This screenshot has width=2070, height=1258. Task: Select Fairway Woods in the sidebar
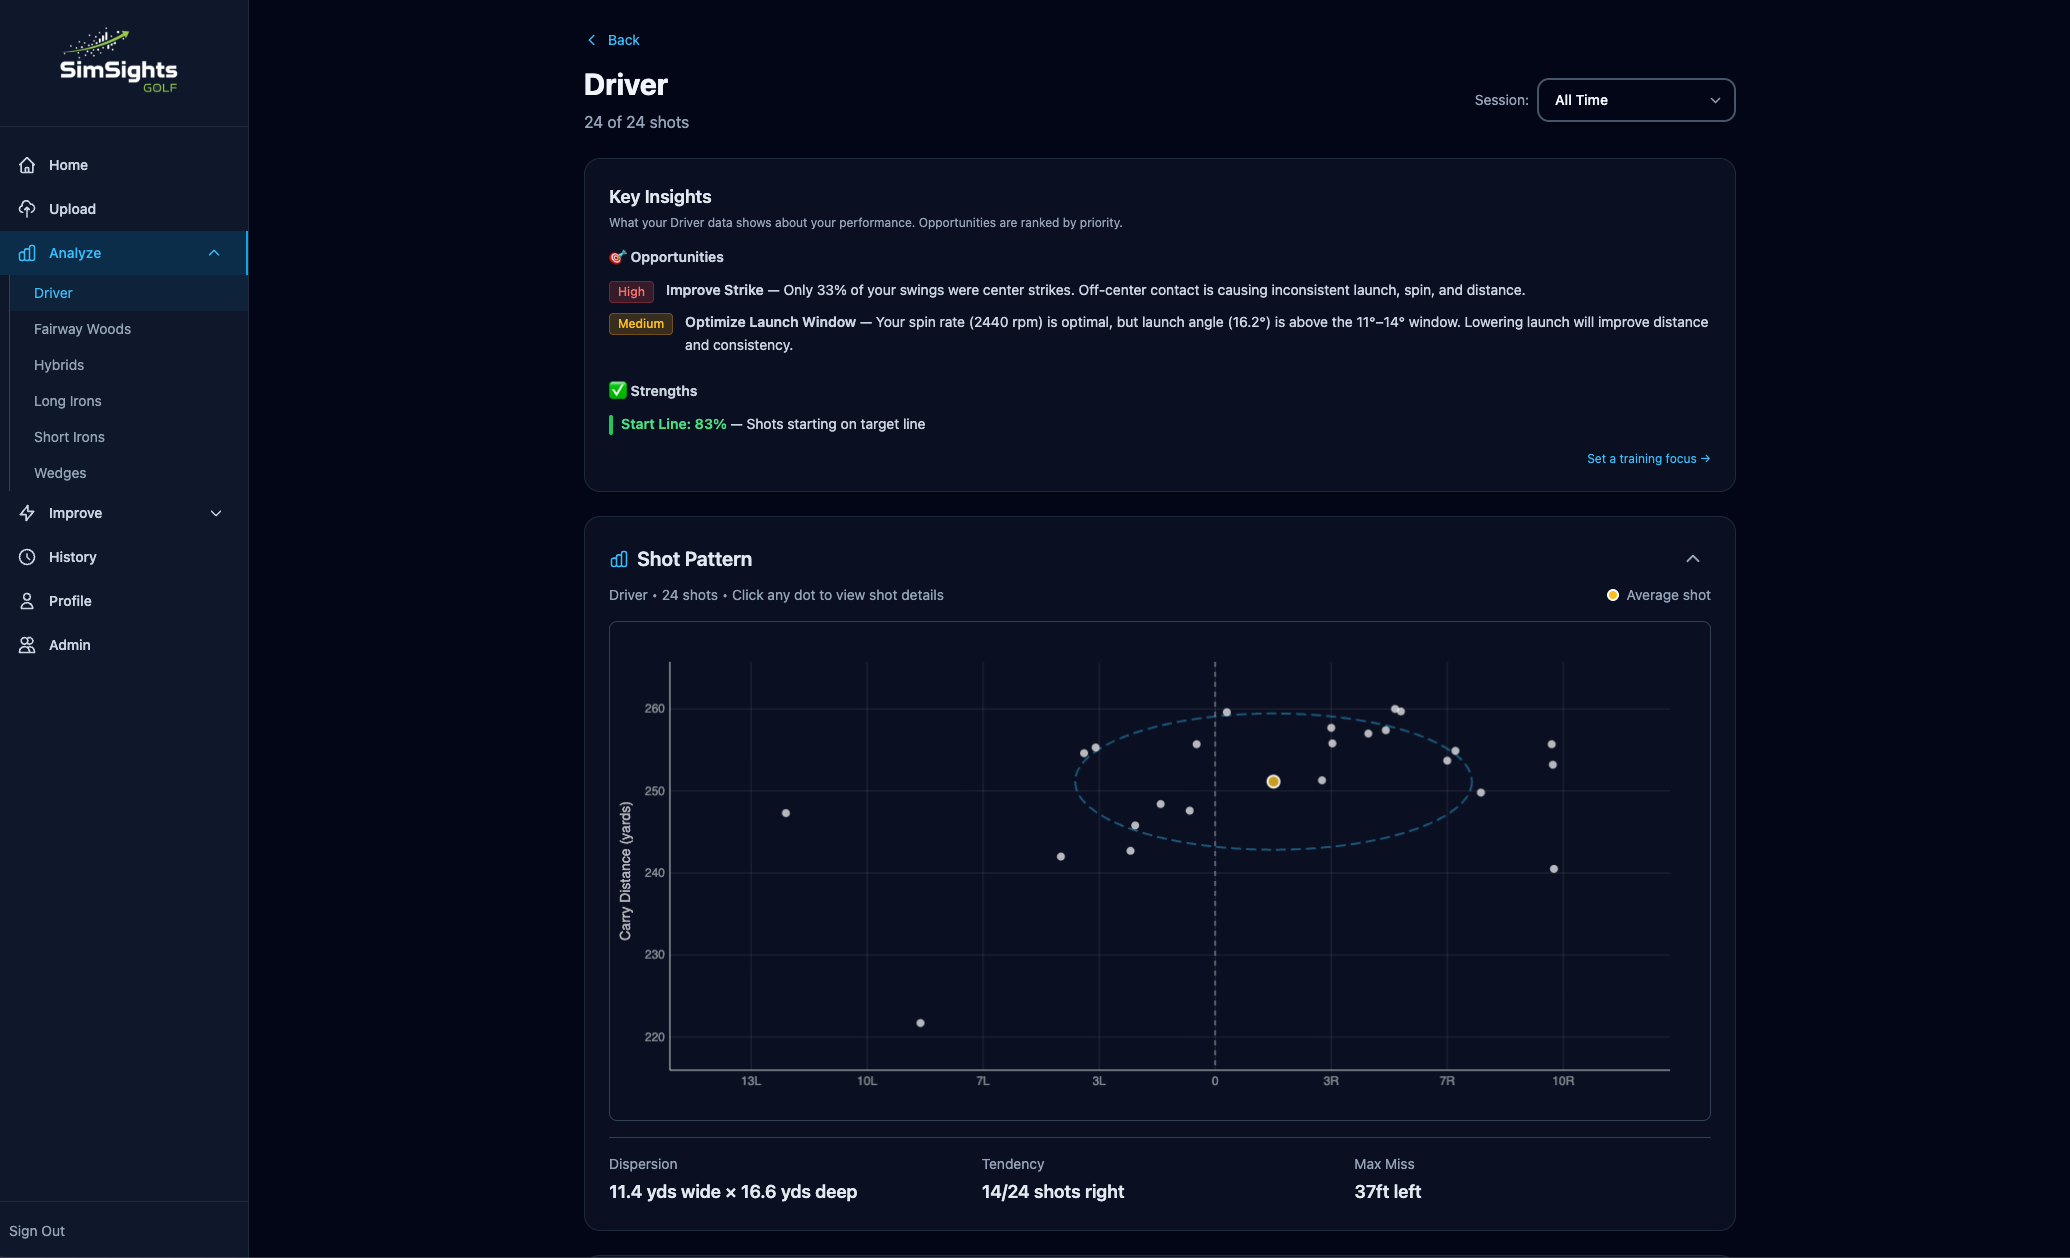[83, 329]
